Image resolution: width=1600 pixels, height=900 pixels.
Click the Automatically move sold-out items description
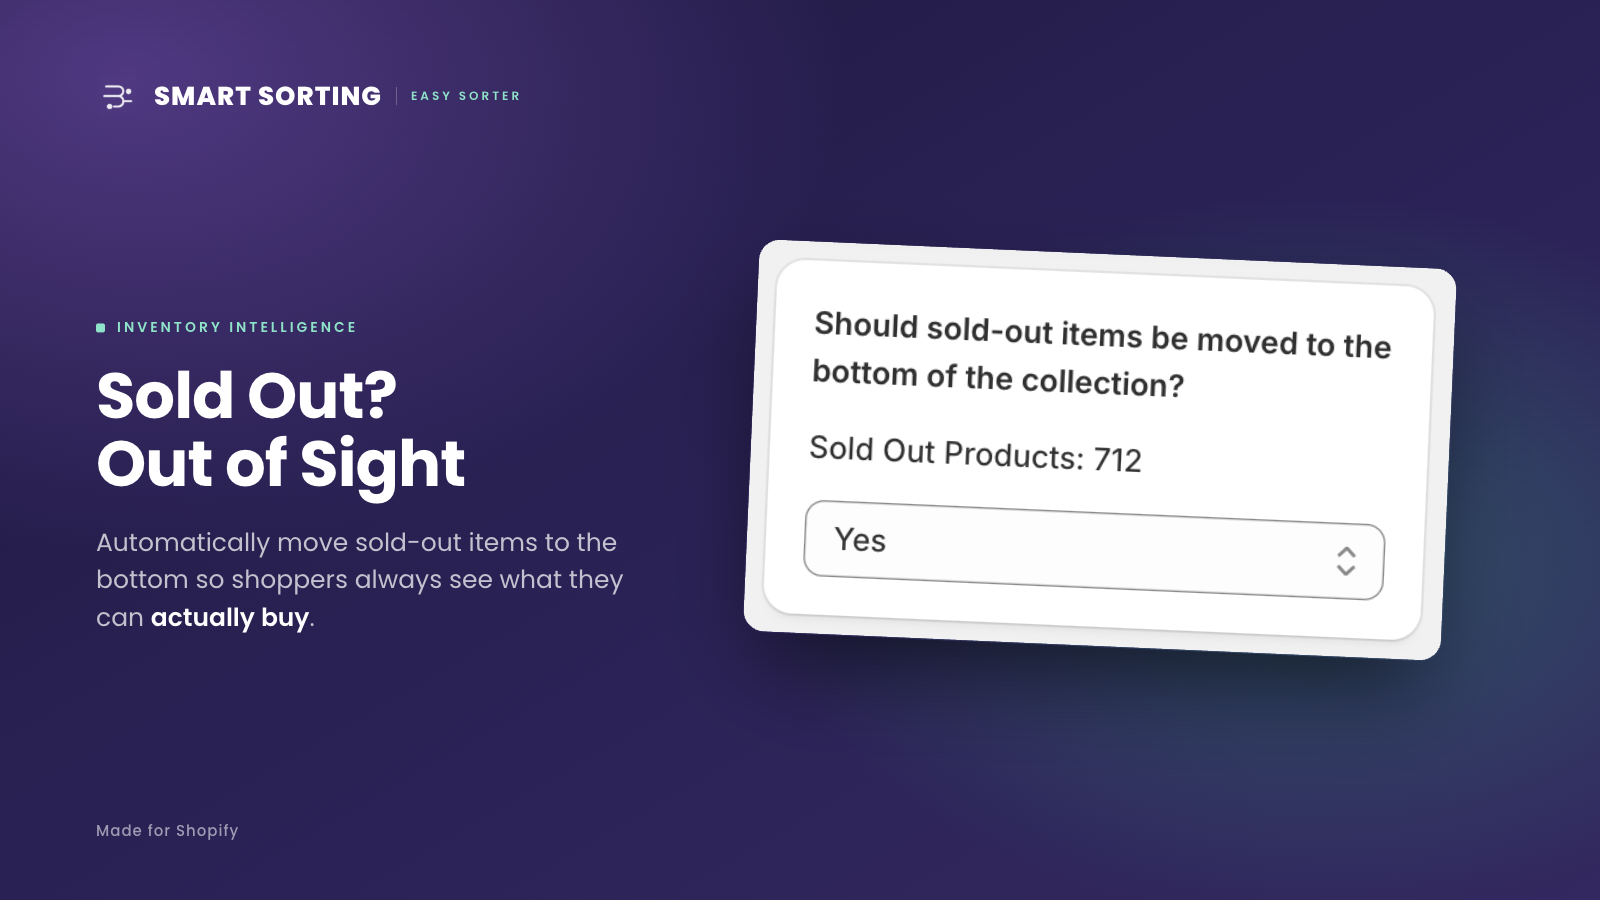(360, 580)
